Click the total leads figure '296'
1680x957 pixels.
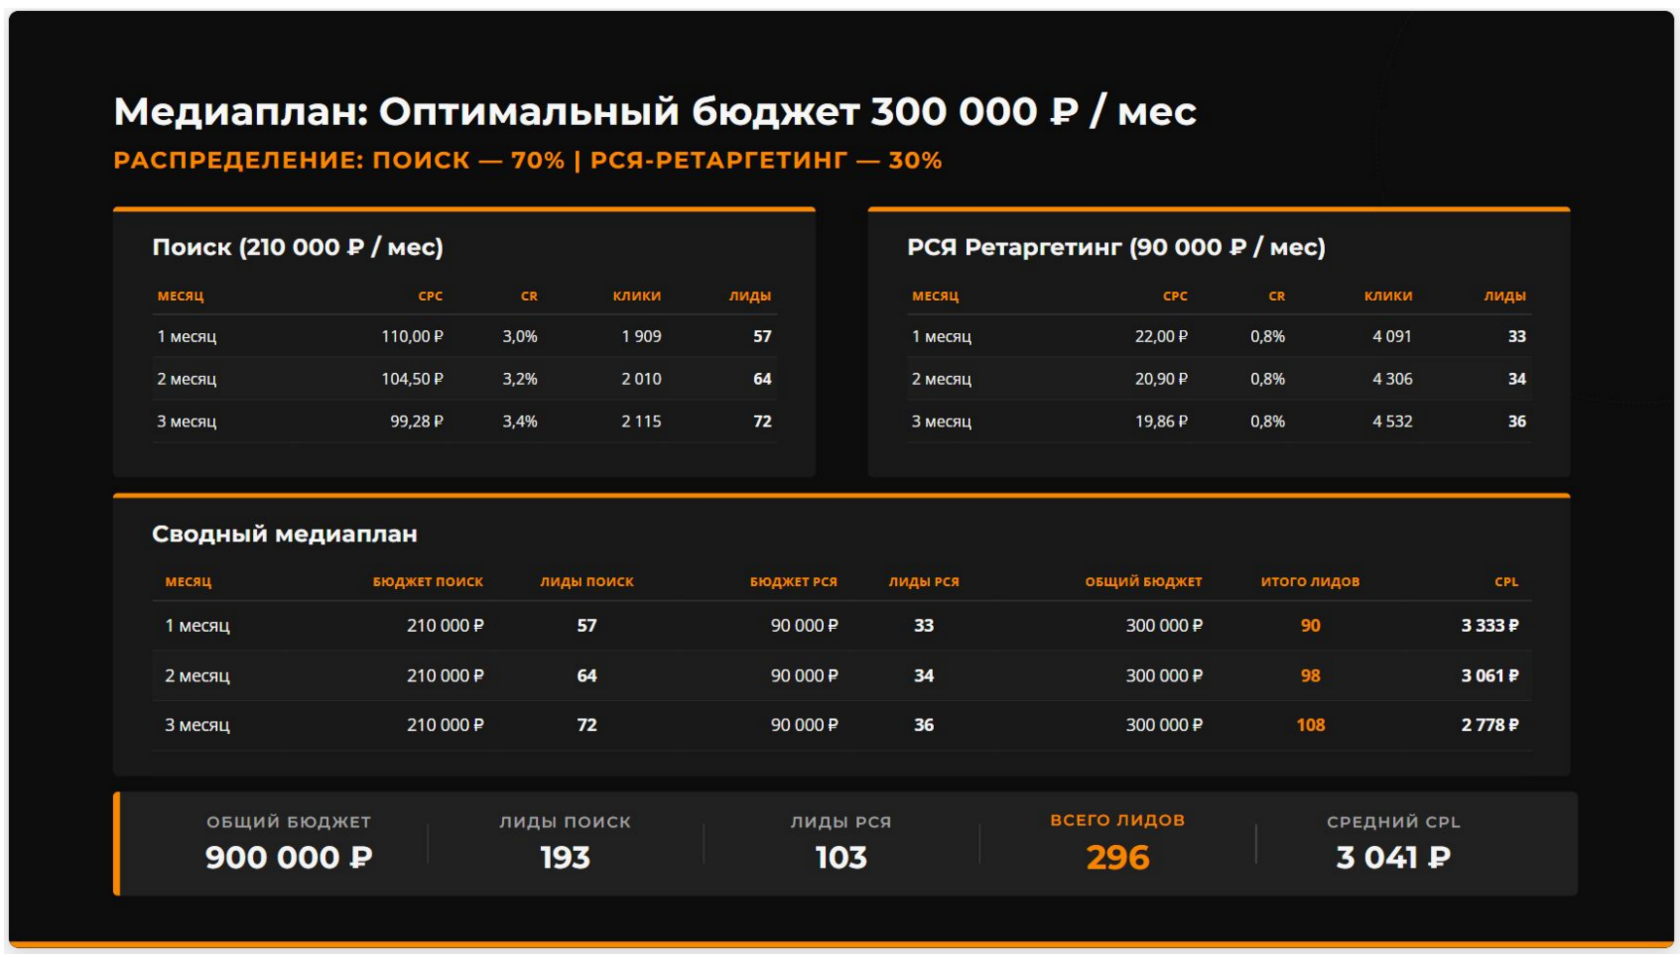coord(1118,857)
